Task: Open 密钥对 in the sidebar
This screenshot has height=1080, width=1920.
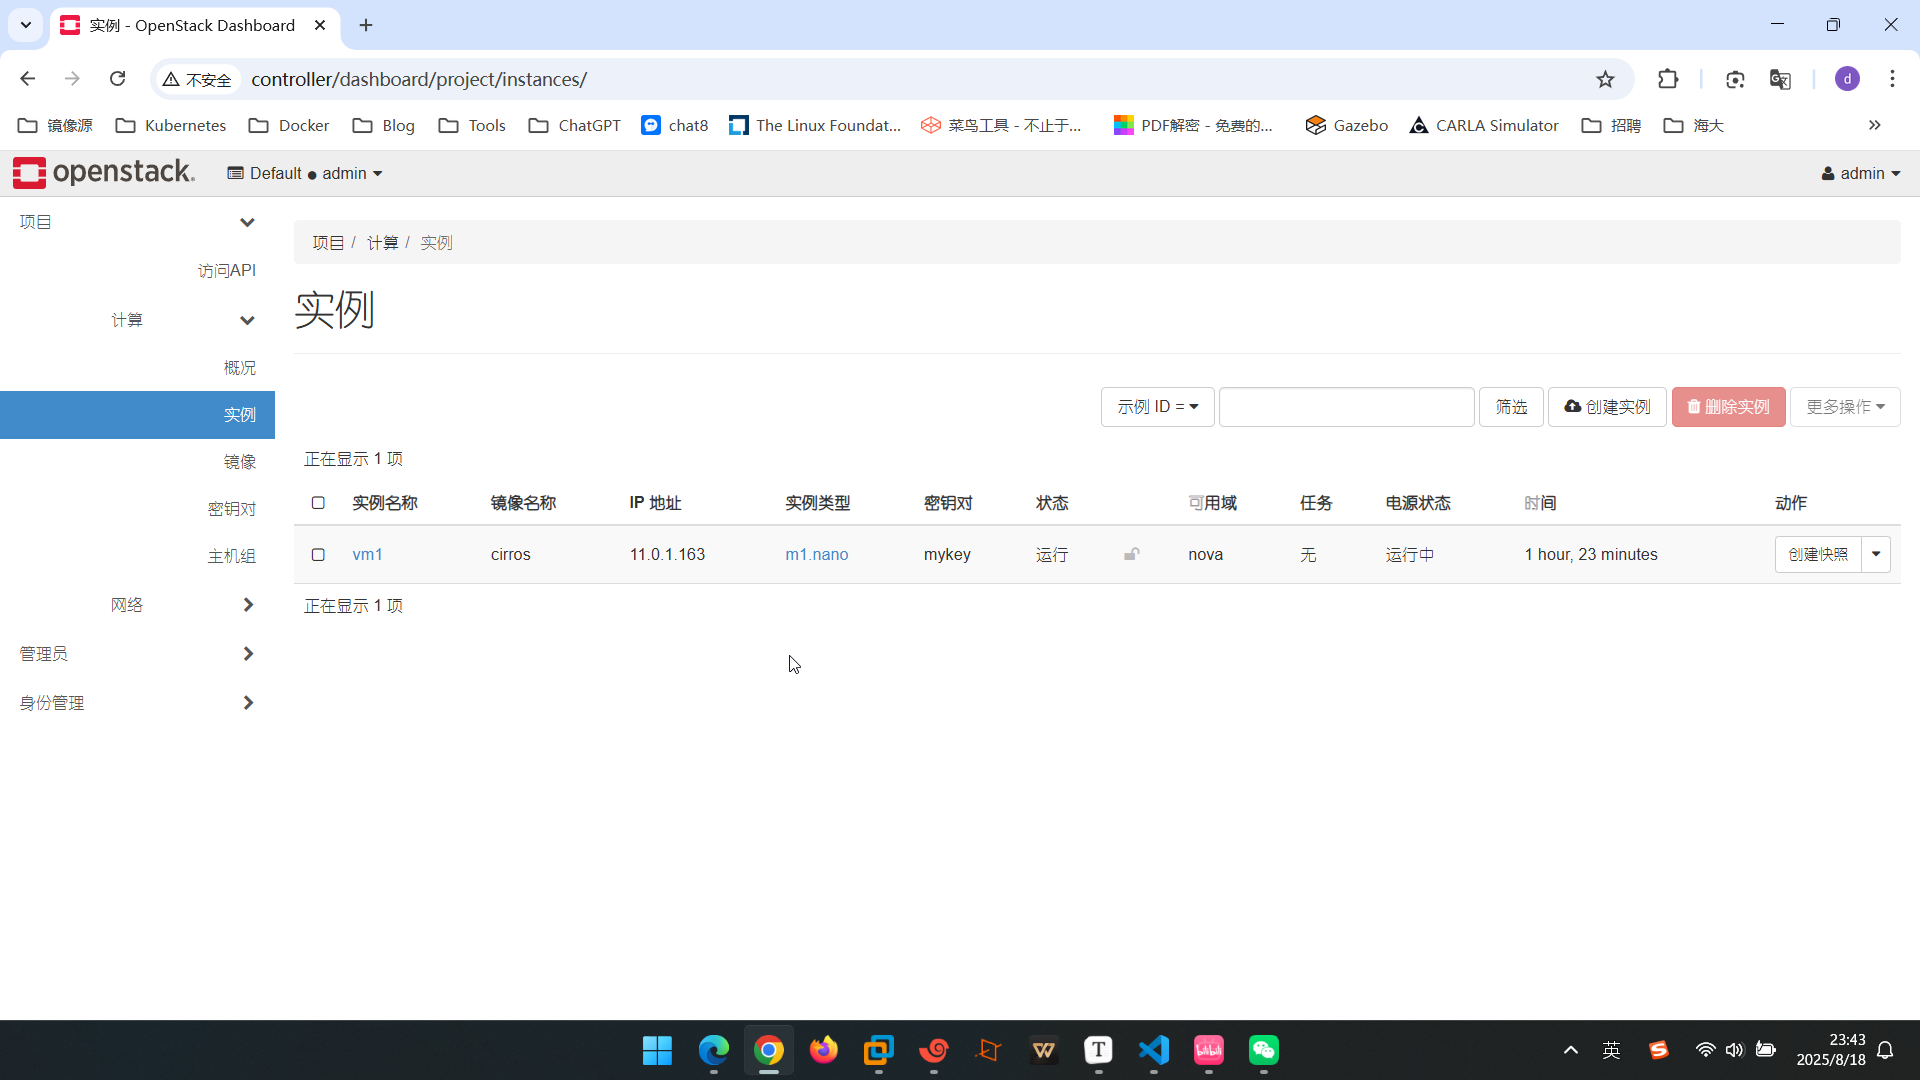Action: (231, 509)
